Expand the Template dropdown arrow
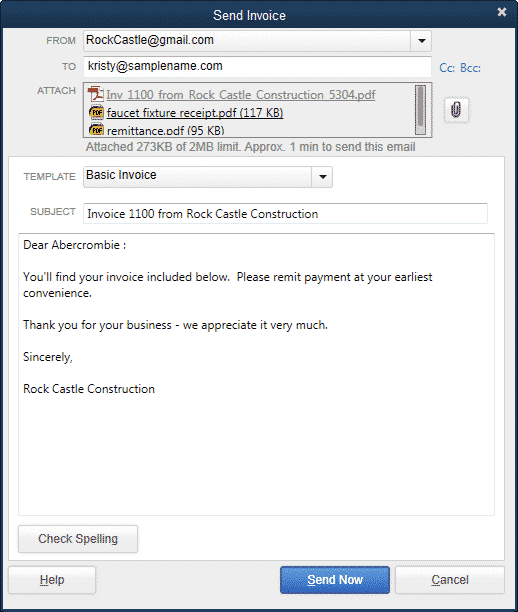Image resolution: width=518 pixels, height=612 pixels. point(322,177)
